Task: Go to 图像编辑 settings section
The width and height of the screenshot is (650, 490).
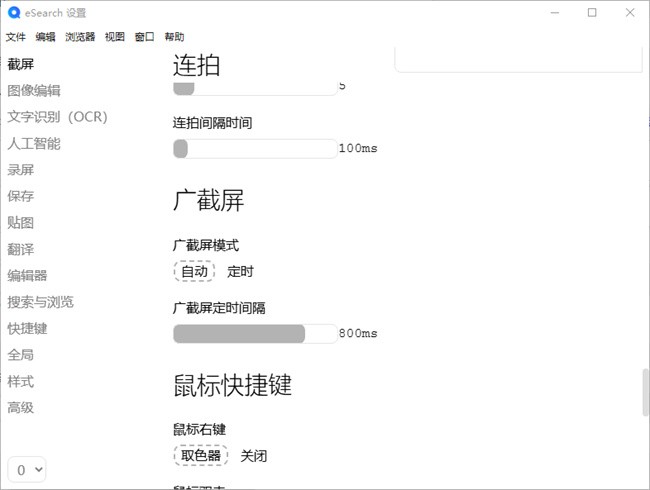Action: pos(34,91)
